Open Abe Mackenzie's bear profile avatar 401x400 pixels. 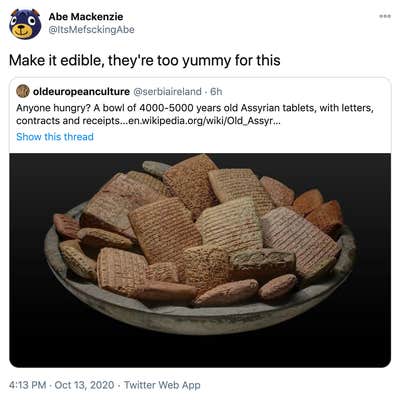(25, 24)
